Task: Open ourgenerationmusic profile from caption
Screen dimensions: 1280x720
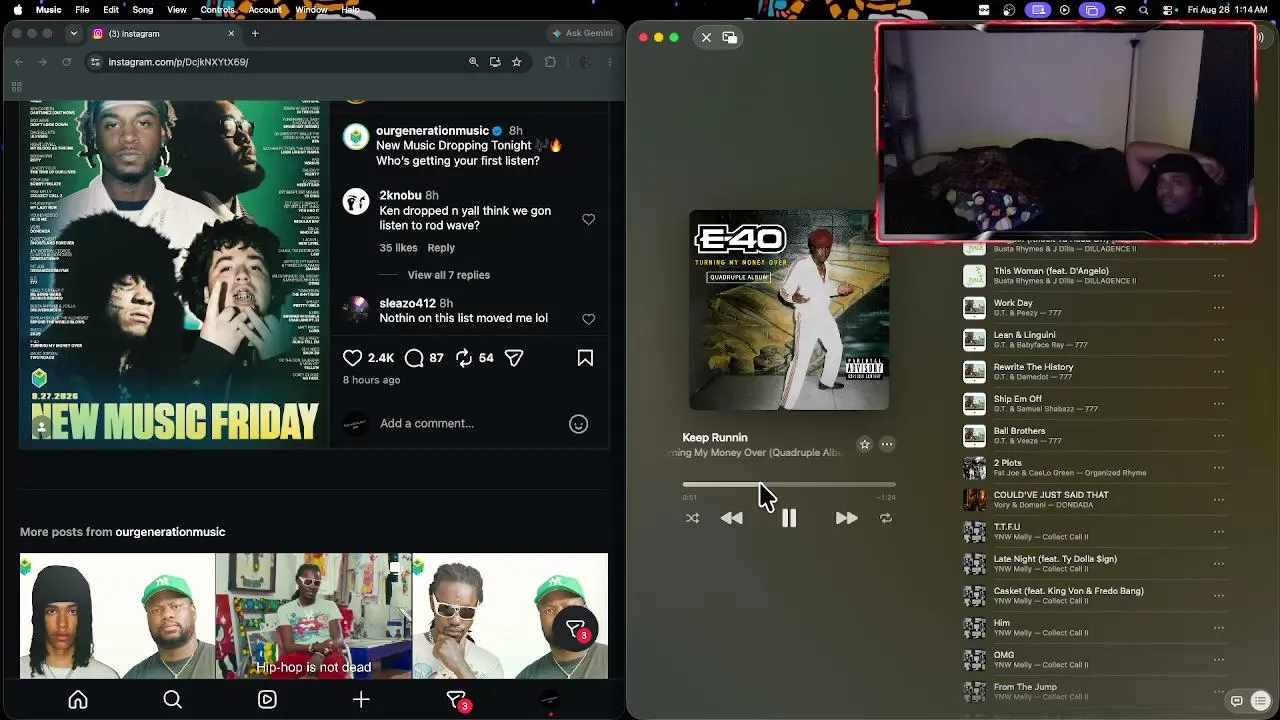Action: point(432,131)
